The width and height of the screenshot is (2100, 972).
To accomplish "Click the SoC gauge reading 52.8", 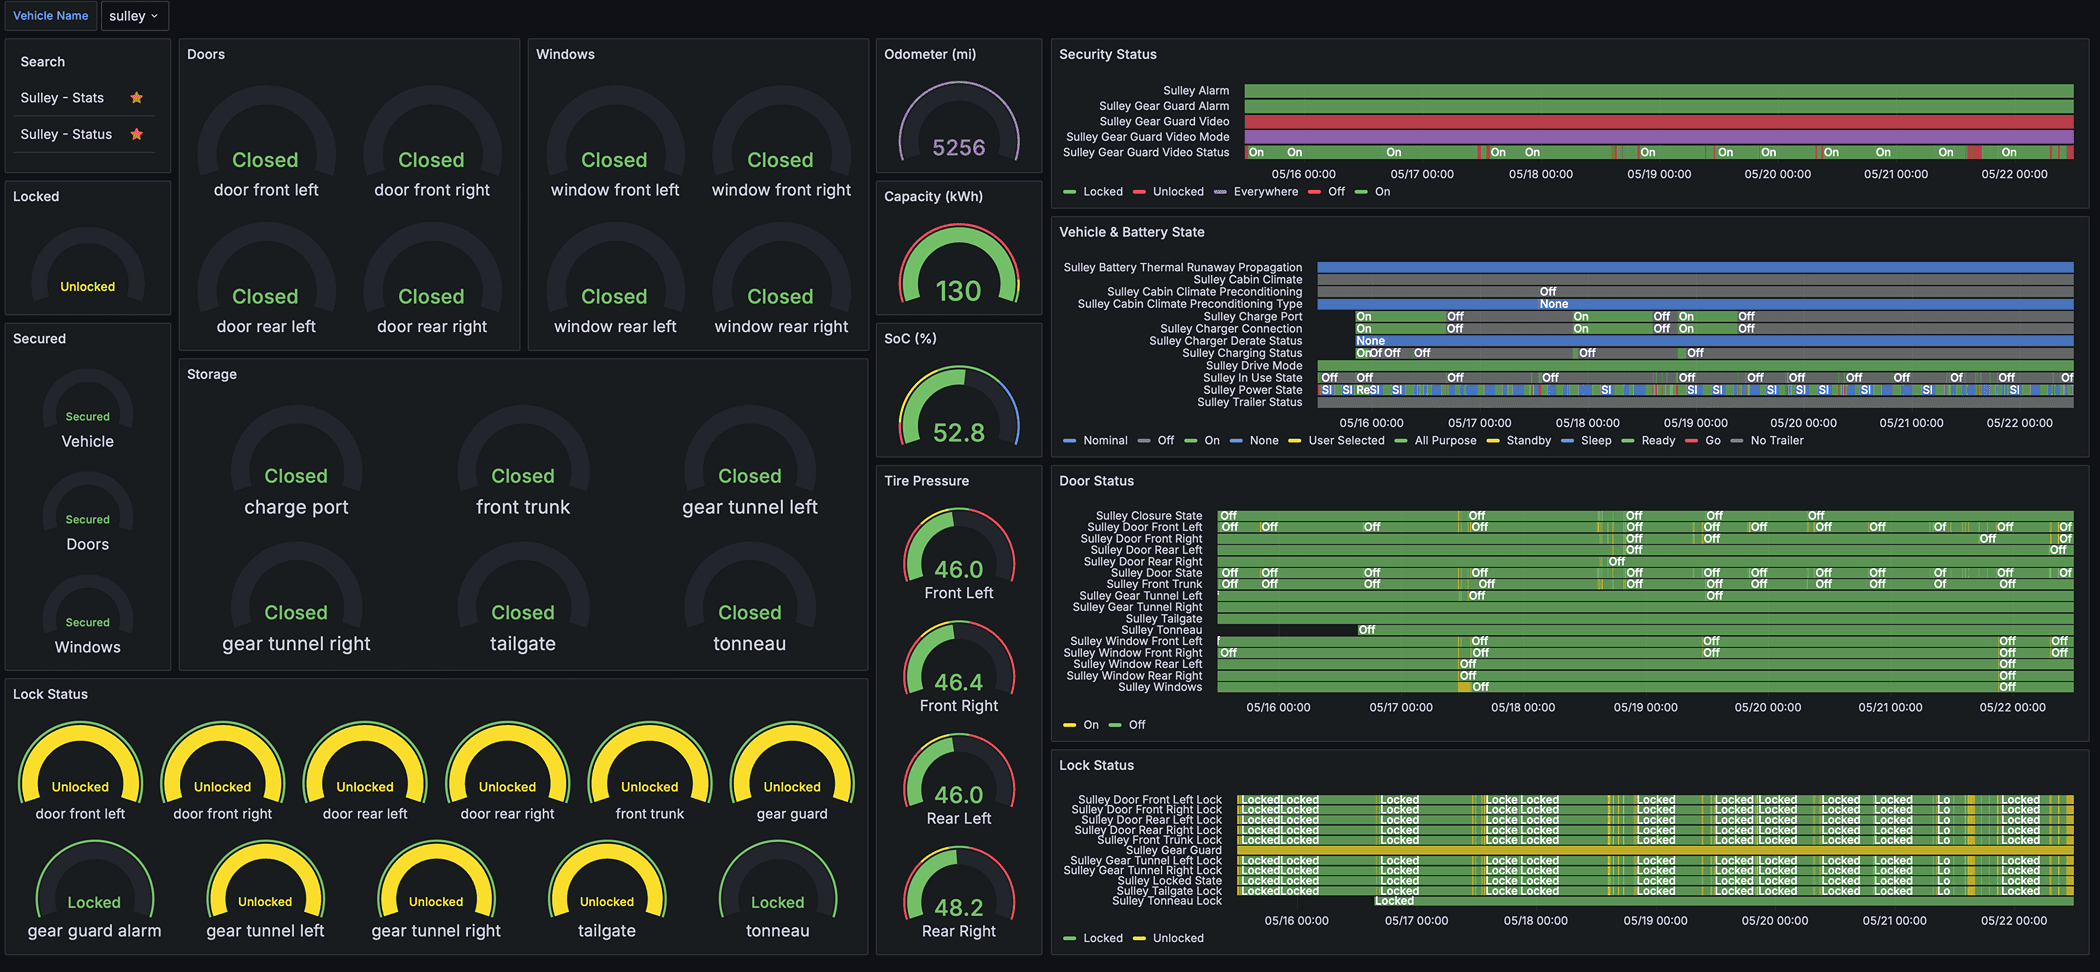I will pyautogui.click(x=959, y=406).
